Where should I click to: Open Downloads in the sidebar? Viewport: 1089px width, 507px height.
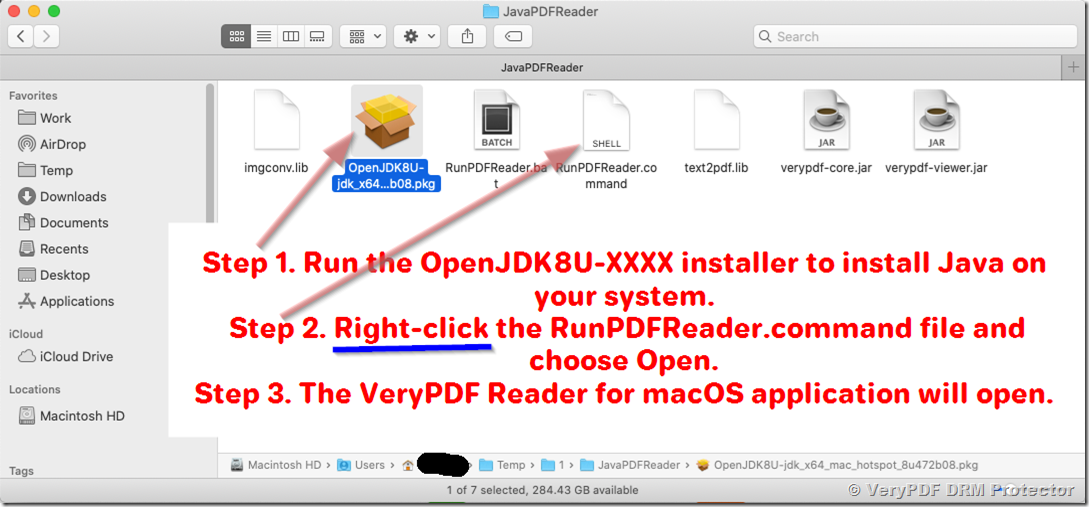click(x=73, y=197)
